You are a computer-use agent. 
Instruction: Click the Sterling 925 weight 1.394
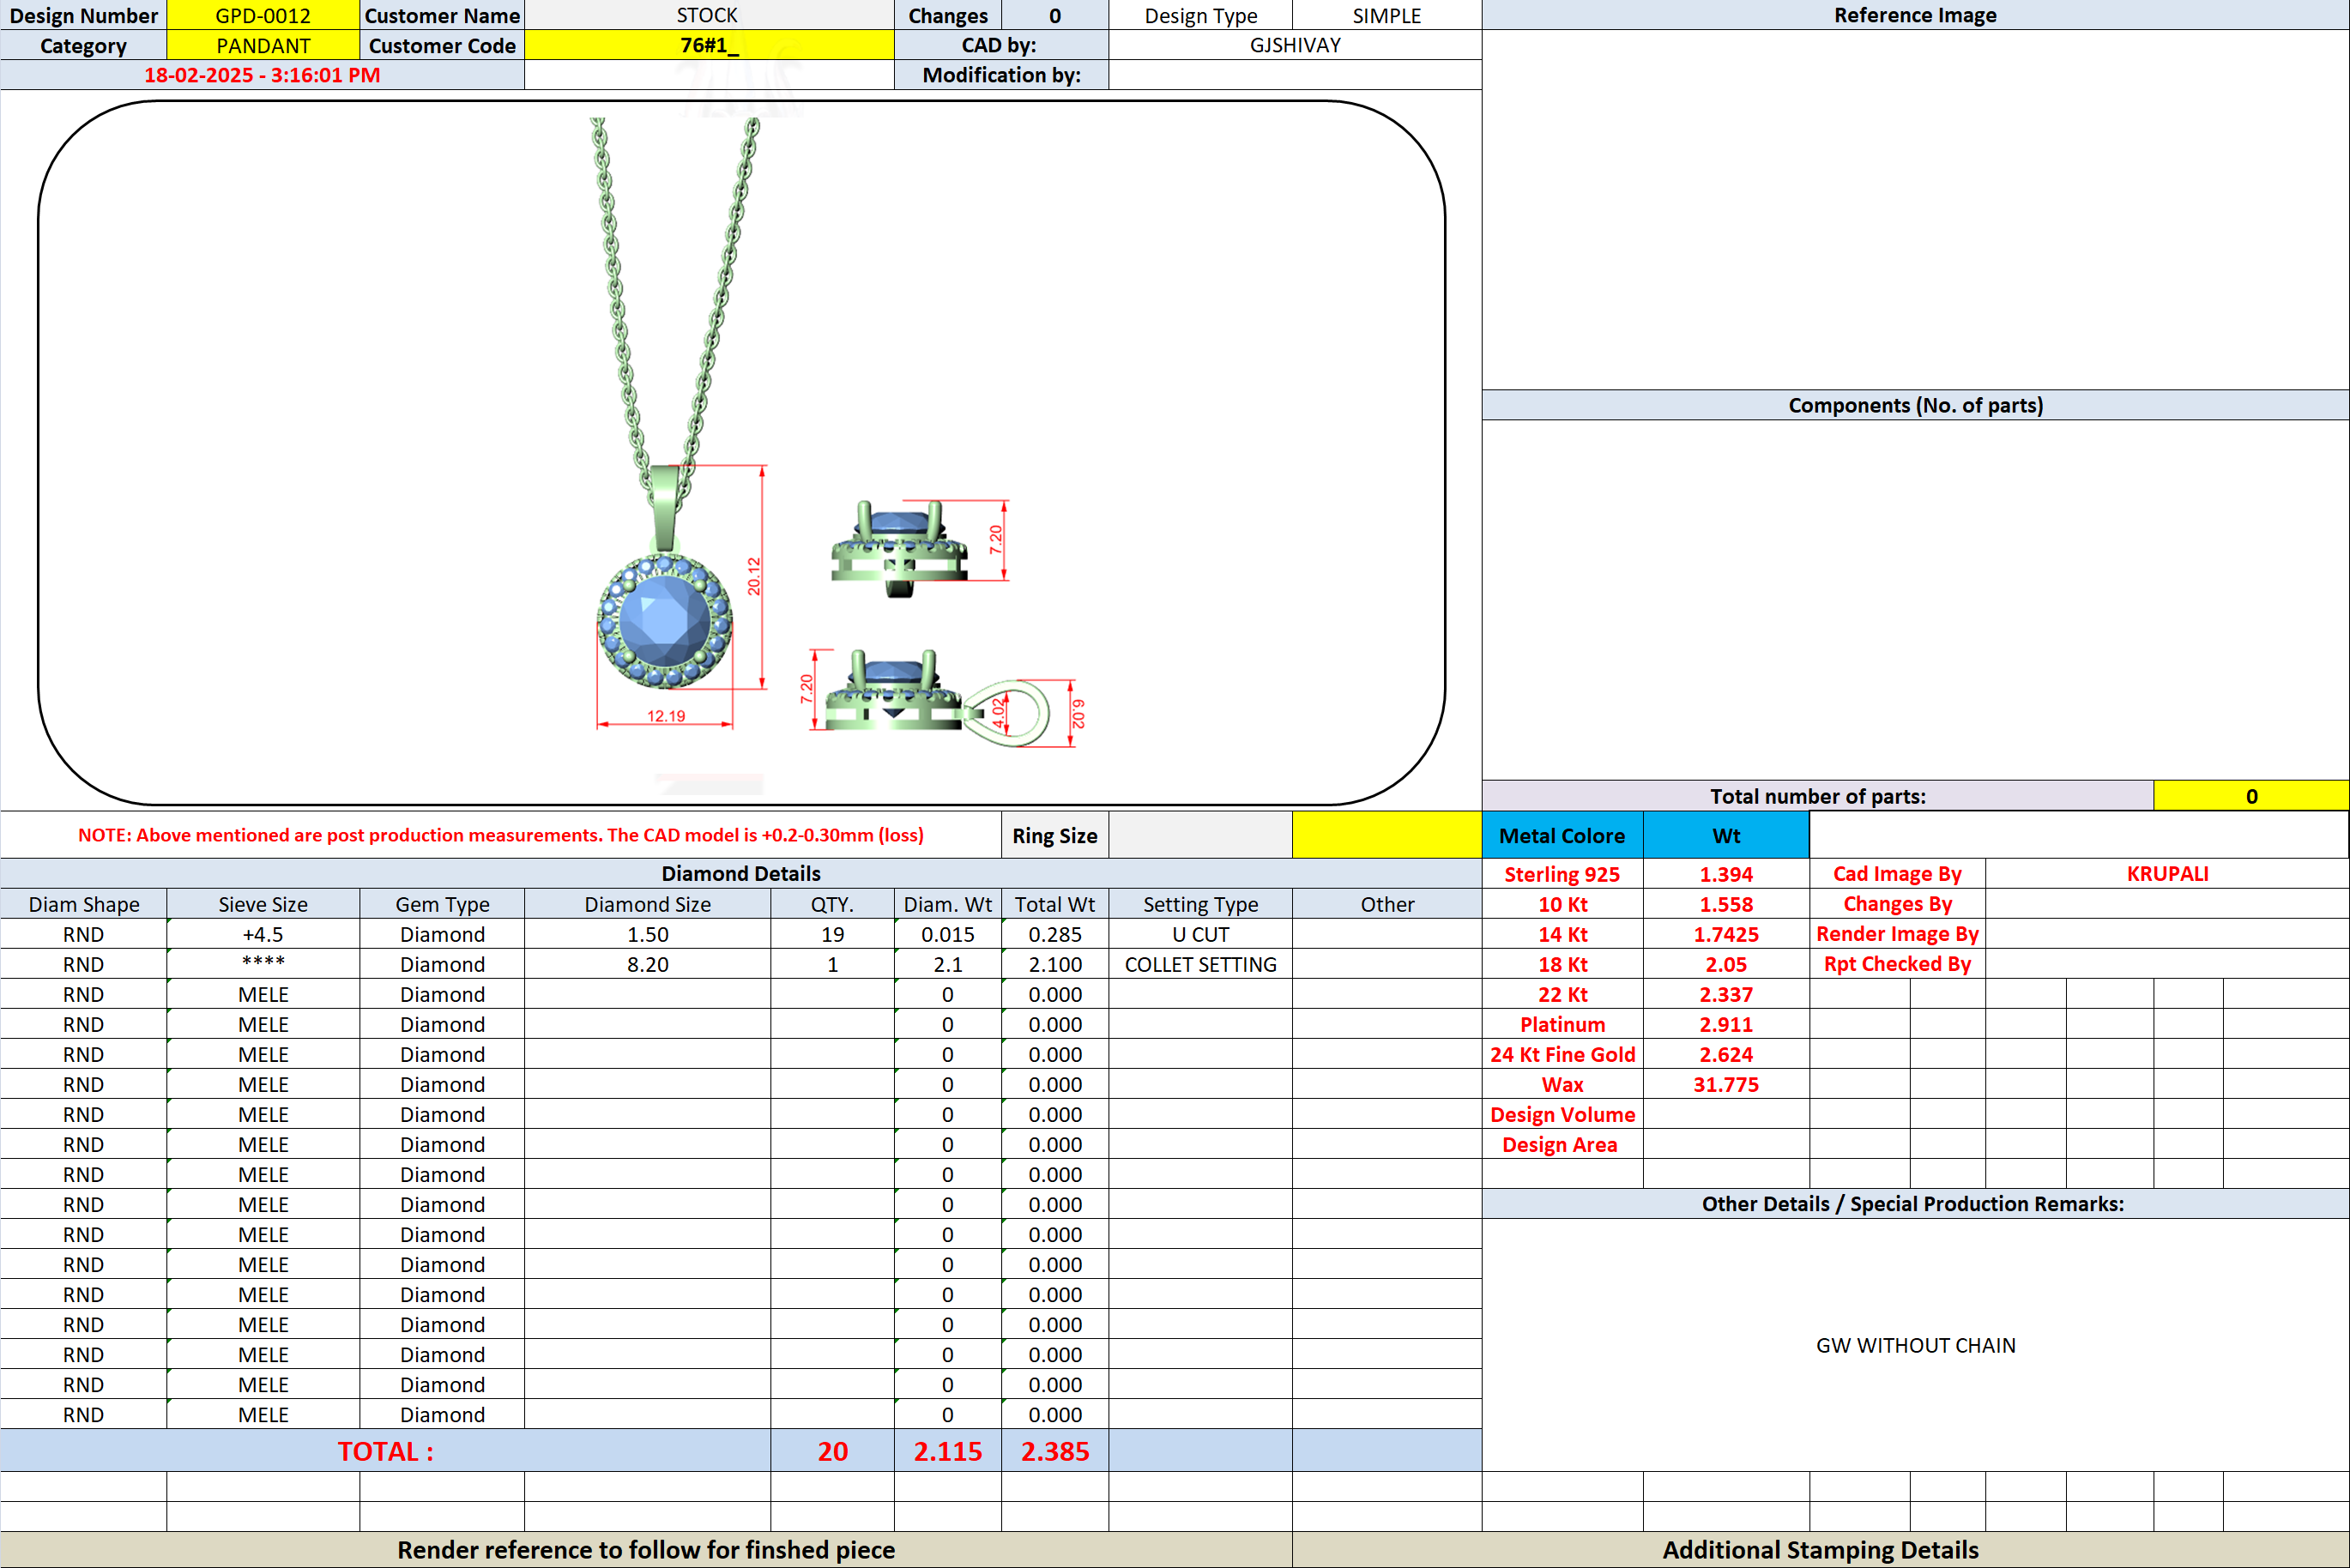pos(1726,874)
